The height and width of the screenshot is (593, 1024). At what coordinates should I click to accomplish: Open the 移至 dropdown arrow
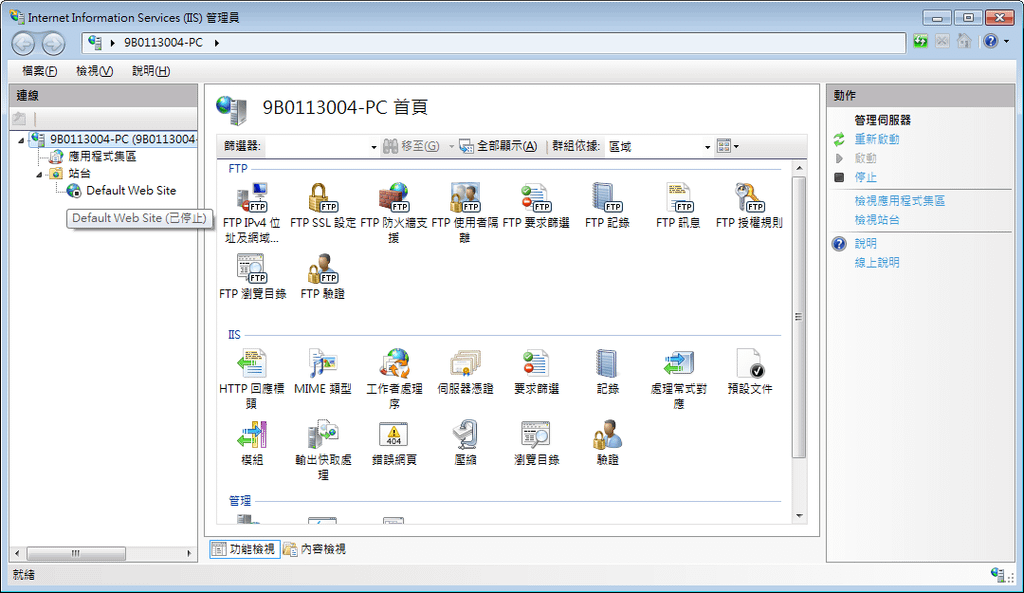click(451, 146)
